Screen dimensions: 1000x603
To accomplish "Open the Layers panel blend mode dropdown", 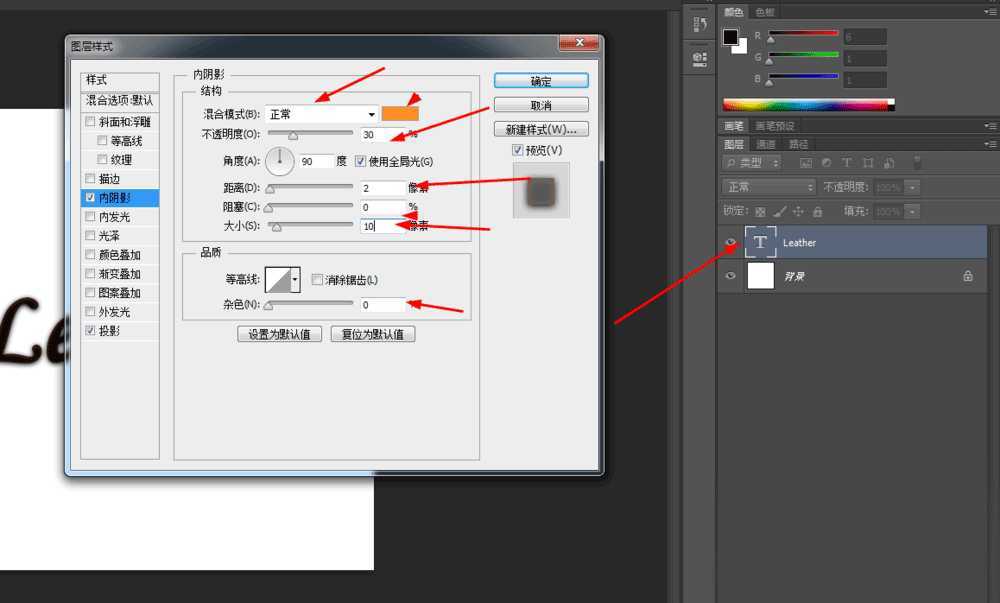I will point(768,187).
